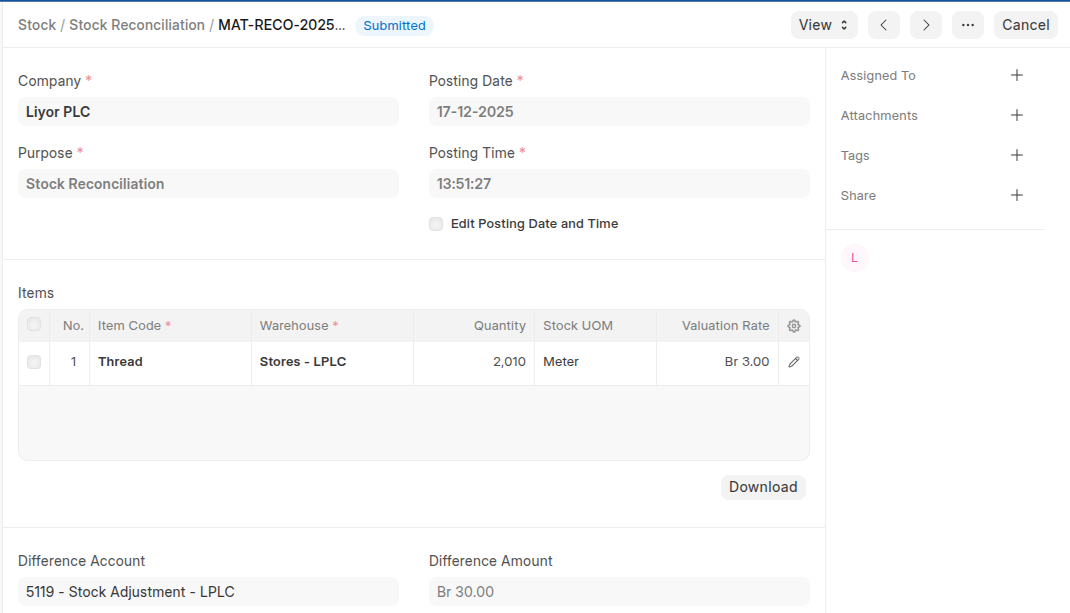Click the user avatar labeled L

point(854,258)
